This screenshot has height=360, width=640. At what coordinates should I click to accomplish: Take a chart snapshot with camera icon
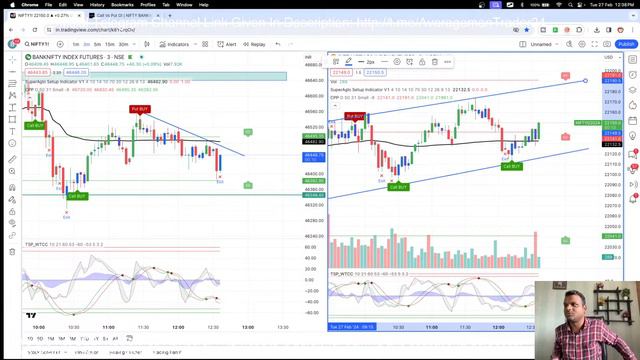(607, 44)
